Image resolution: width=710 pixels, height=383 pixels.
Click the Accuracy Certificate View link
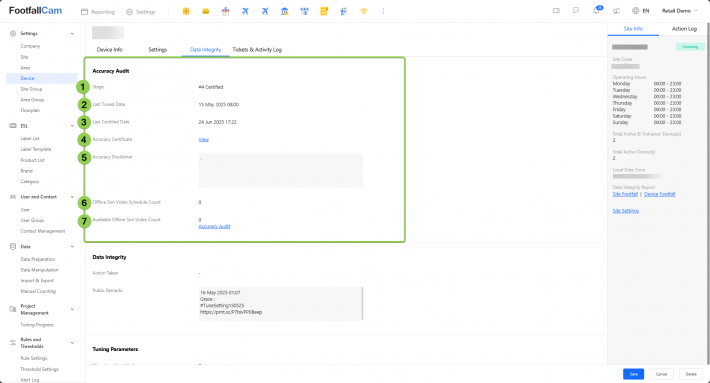tap(204, 139)
